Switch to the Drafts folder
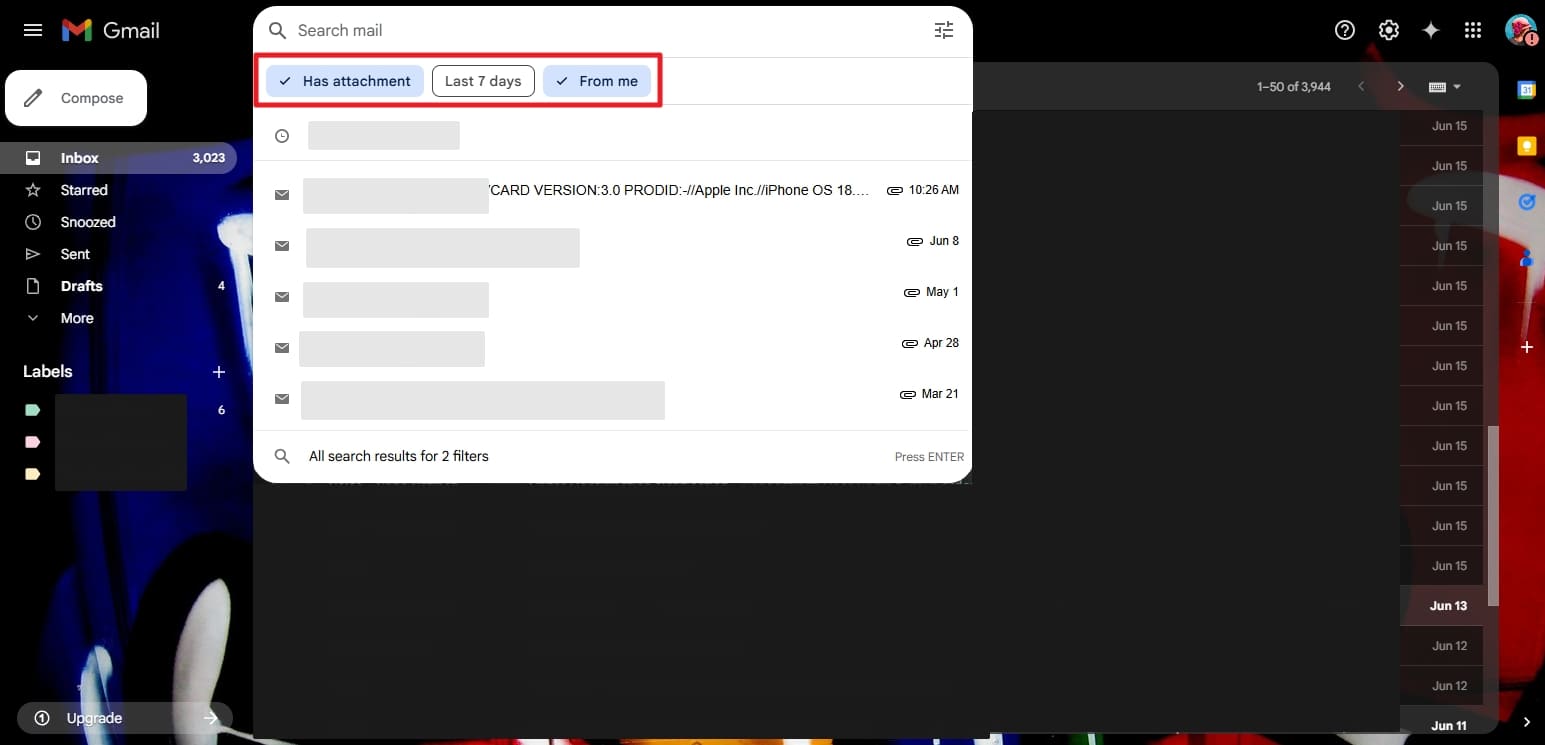 pos(81,286)
